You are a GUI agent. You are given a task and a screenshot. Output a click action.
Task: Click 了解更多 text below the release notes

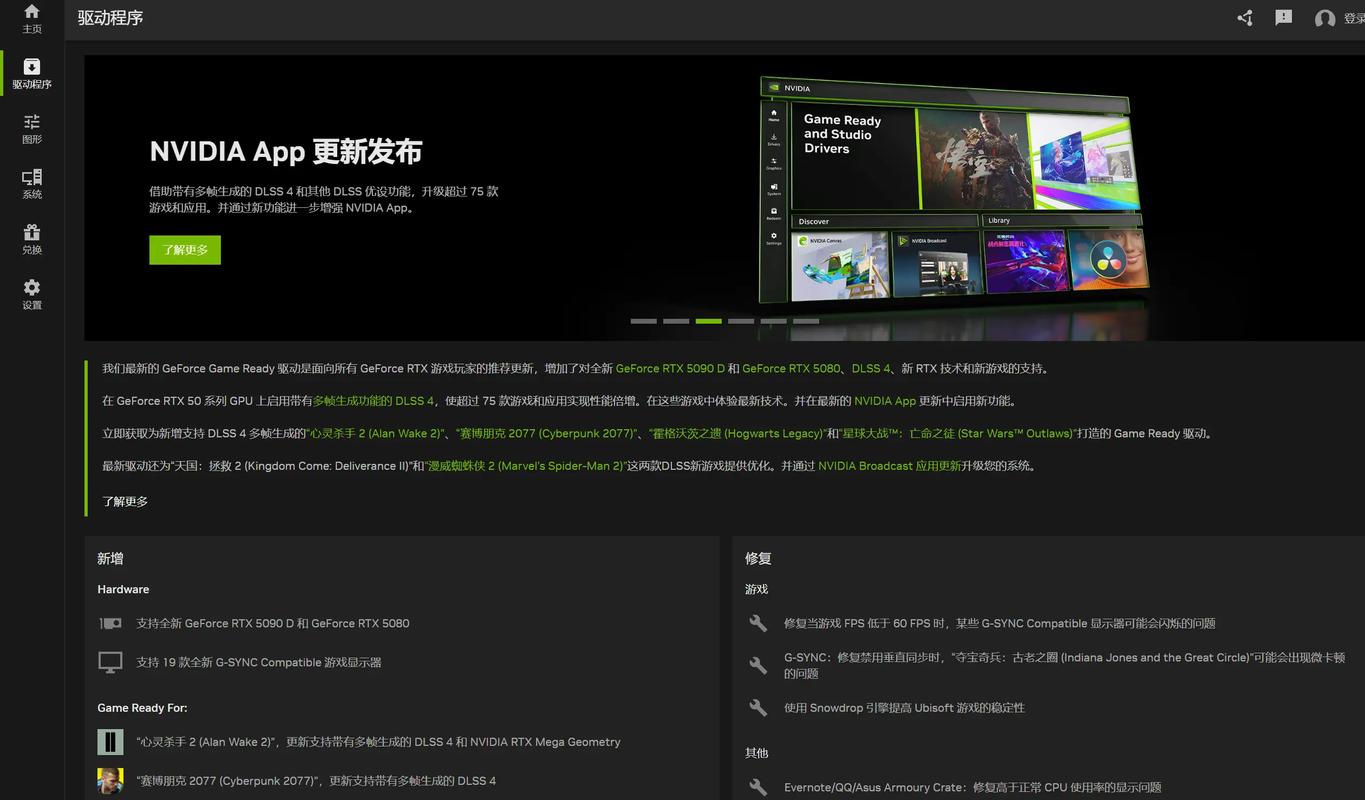(x=125, y=501)
